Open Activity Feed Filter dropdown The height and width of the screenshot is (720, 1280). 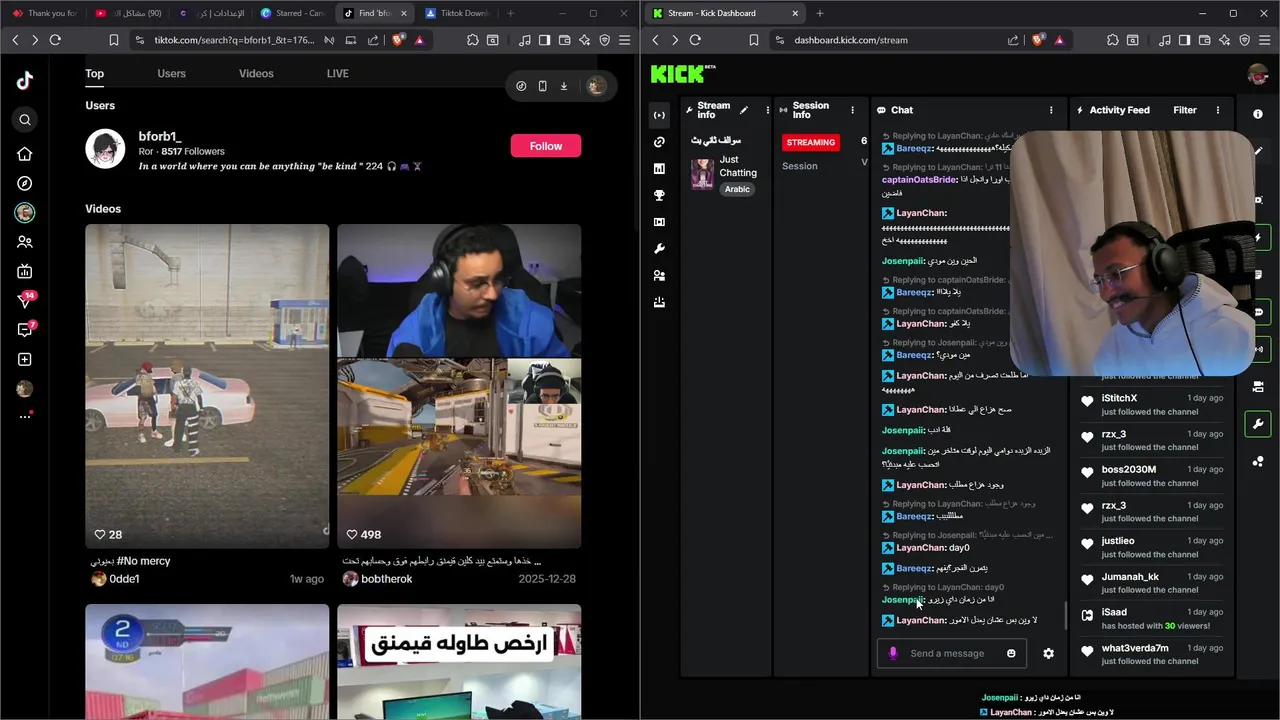coord(1185,110)
